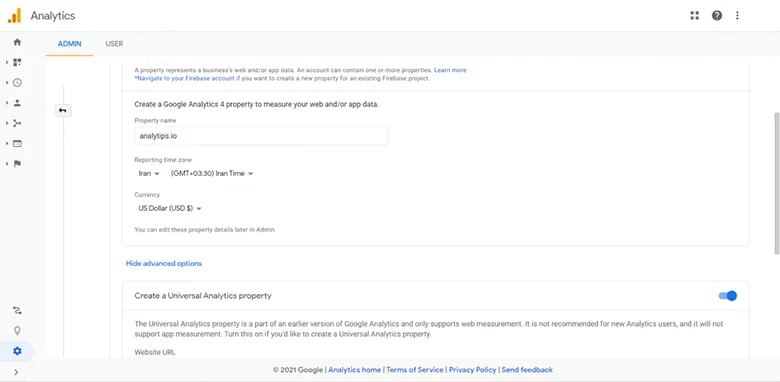Click the Send feedback link
Viewport: 780px width, 382px height.
point(527,370)
